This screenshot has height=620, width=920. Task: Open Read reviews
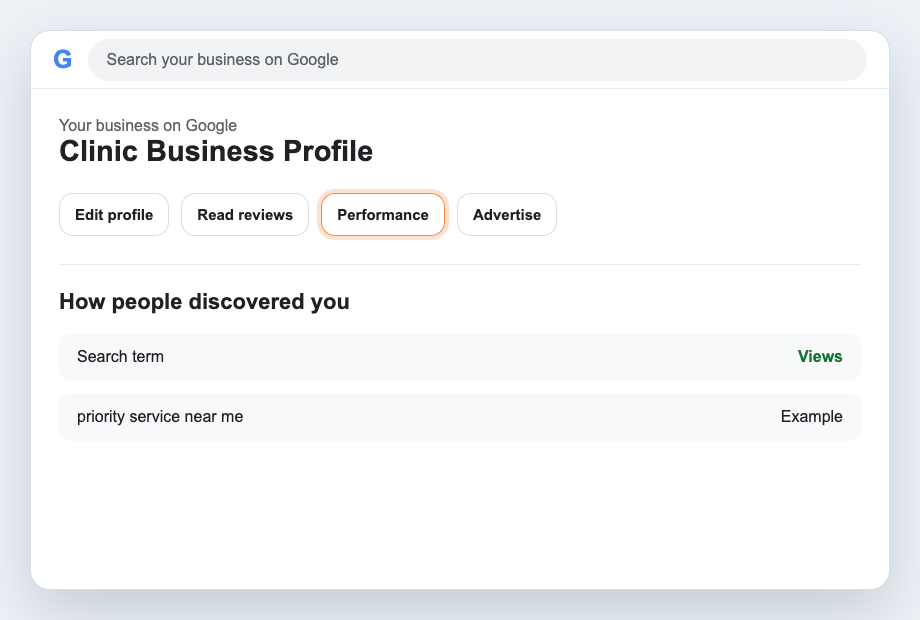click(245, 215)
